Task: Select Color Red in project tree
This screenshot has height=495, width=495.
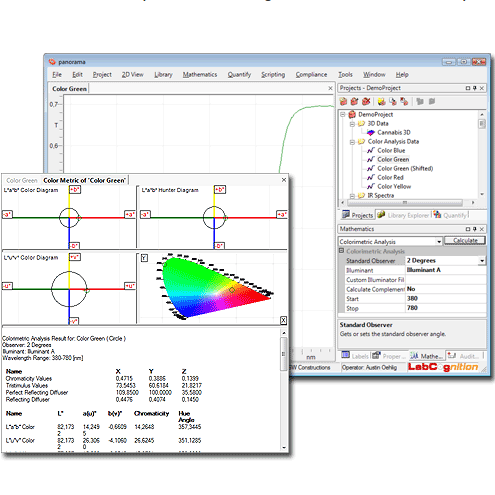Action: [x=390, y=178]
